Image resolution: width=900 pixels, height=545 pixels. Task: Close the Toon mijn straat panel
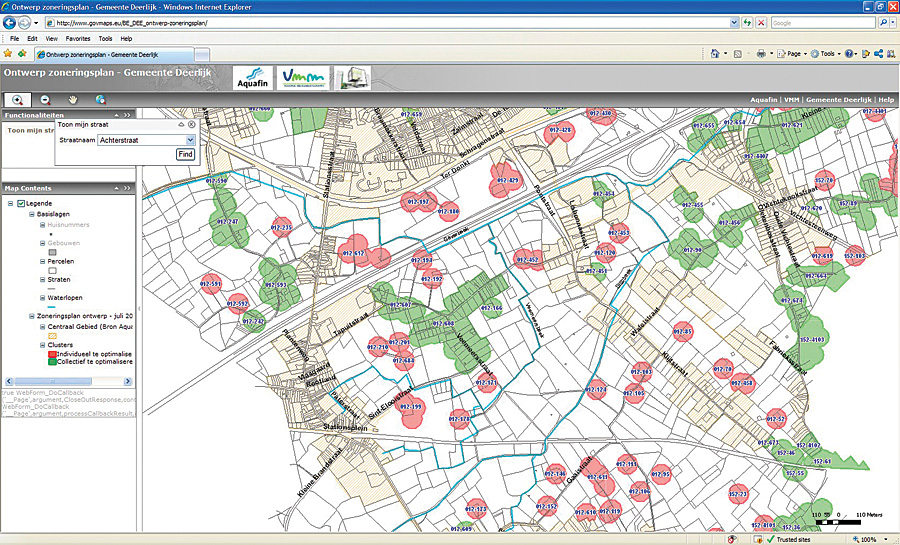point(191,125)
